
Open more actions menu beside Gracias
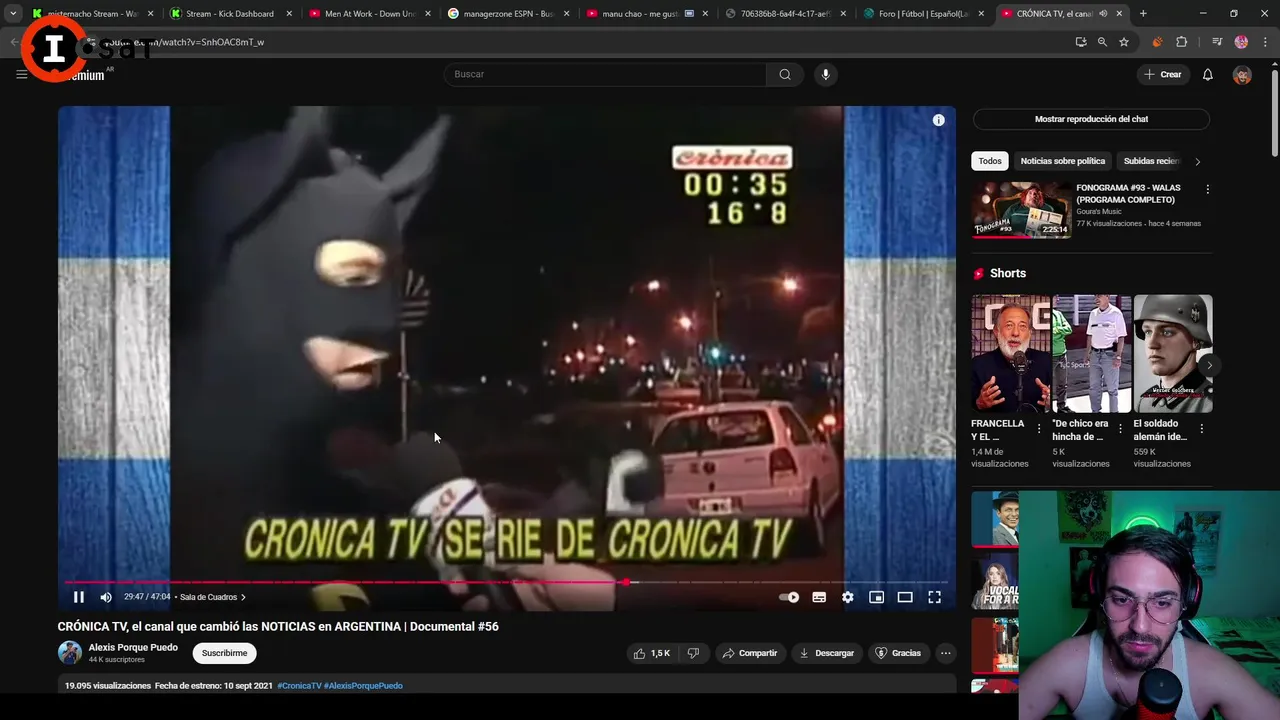(945, 653)
